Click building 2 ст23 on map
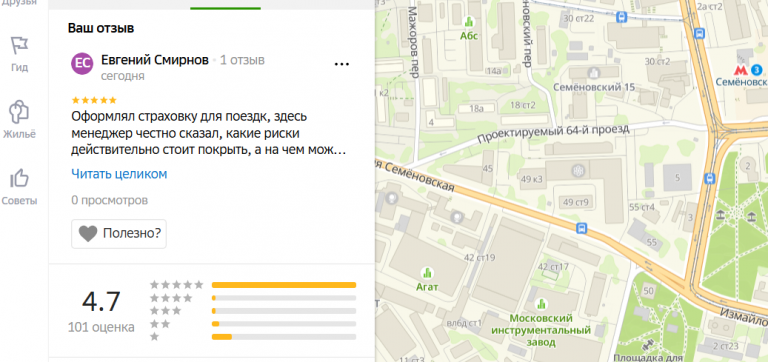Viewport: 768px width, 362px height. (726, 346)
